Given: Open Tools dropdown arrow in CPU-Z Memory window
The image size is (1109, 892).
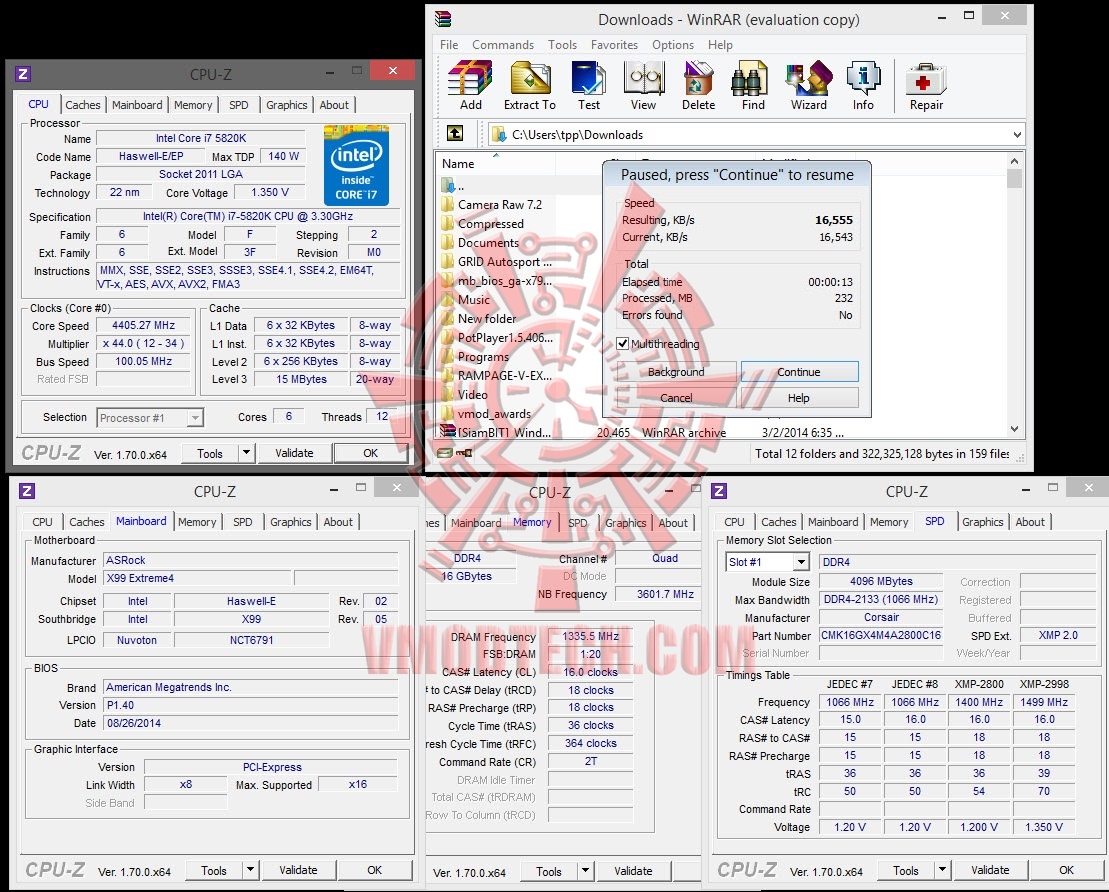Looking at the screenshot, I should click(585, 871).
